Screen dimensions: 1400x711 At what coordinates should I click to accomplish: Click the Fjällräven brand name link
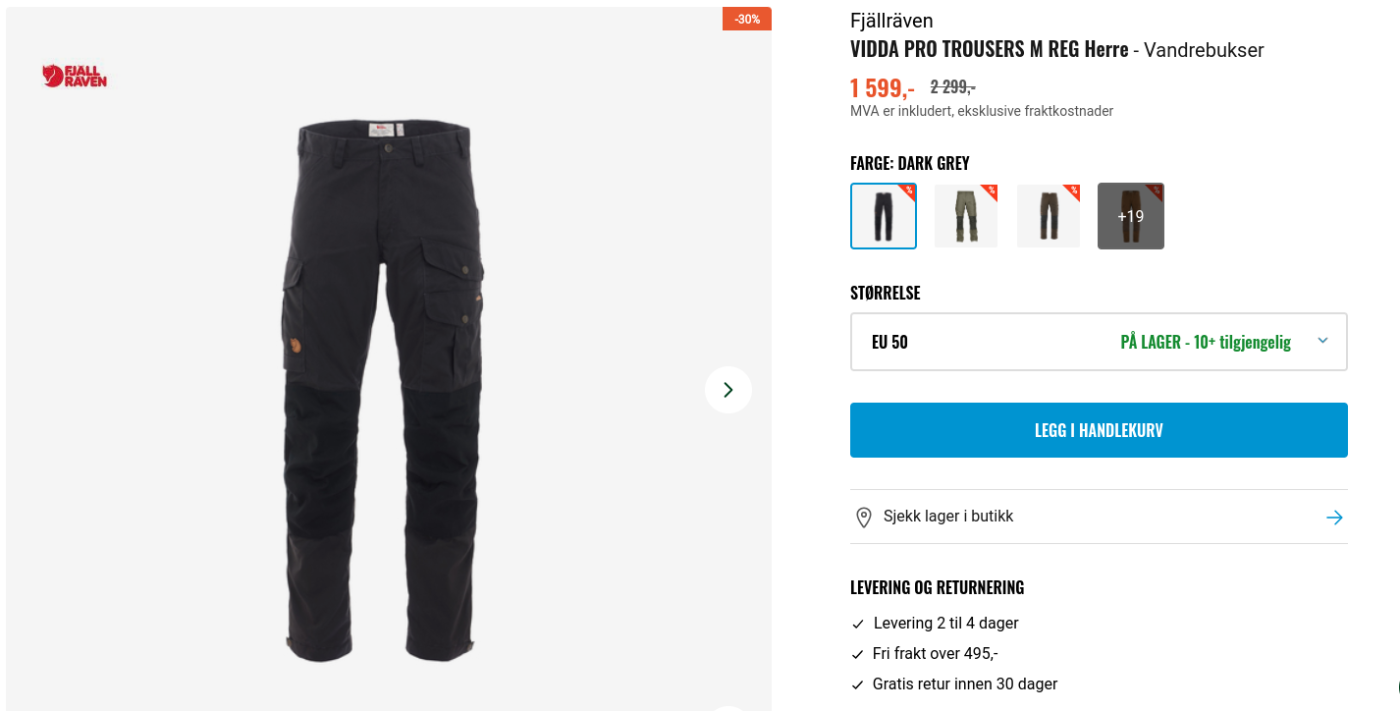pyautogui.click(x=891, y=21)
